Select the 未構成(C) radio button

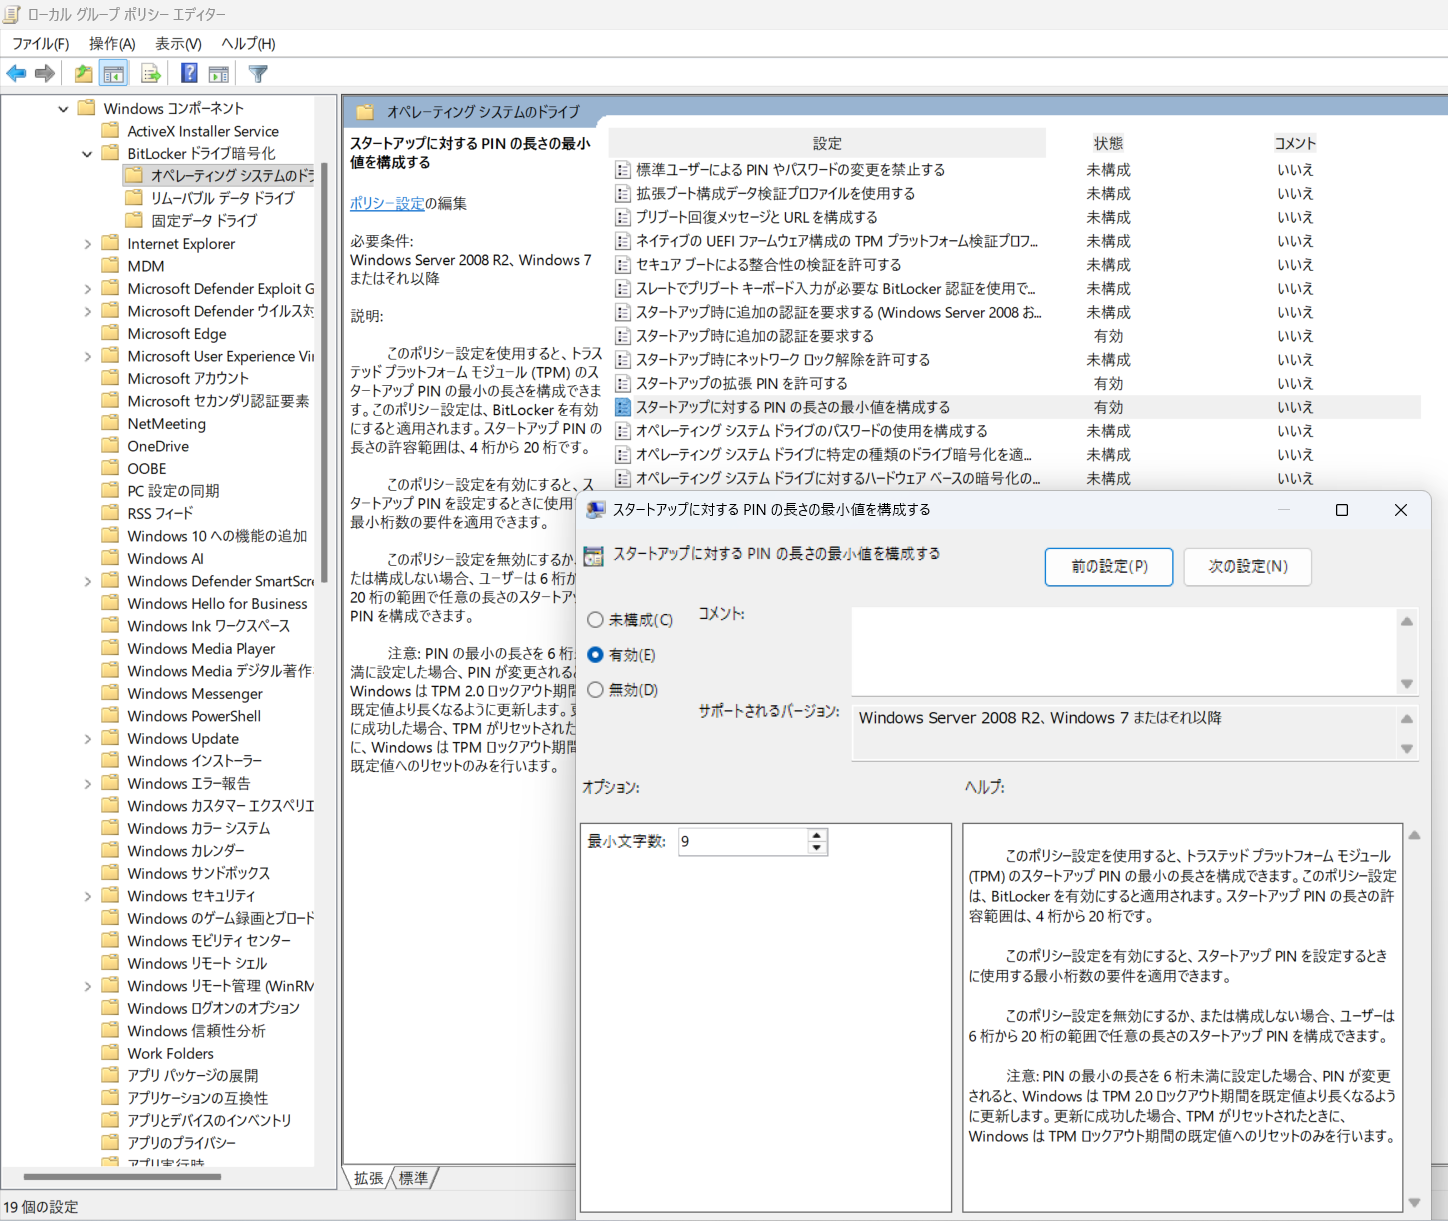pos(595,620)
